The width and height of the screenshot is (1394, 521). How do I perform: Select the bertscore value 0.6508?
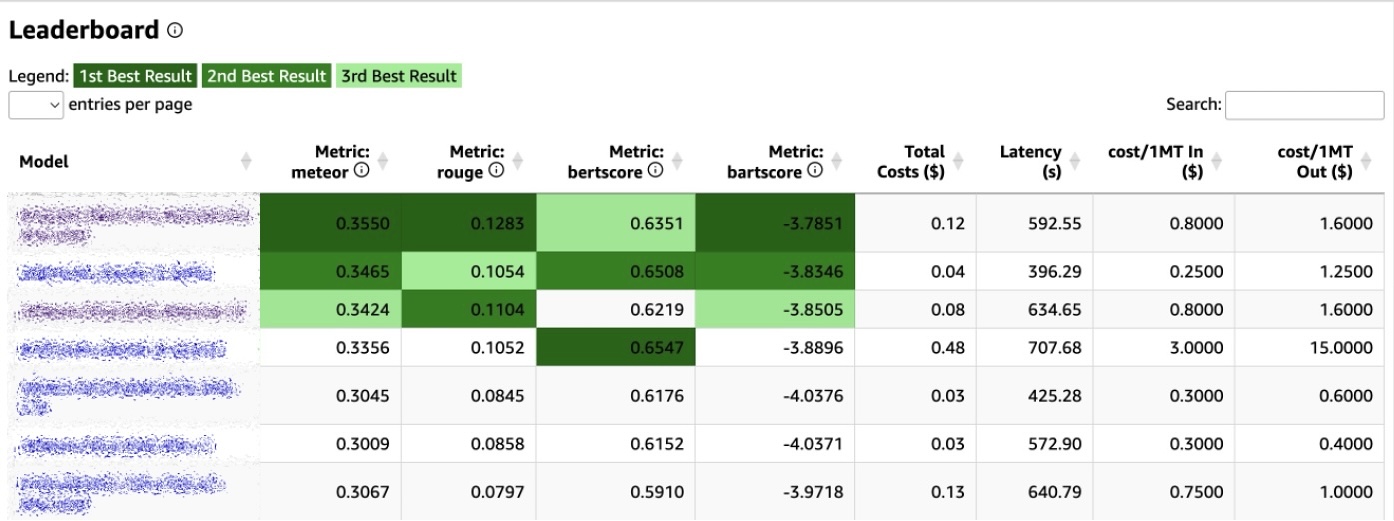click(x=657, y=272)
